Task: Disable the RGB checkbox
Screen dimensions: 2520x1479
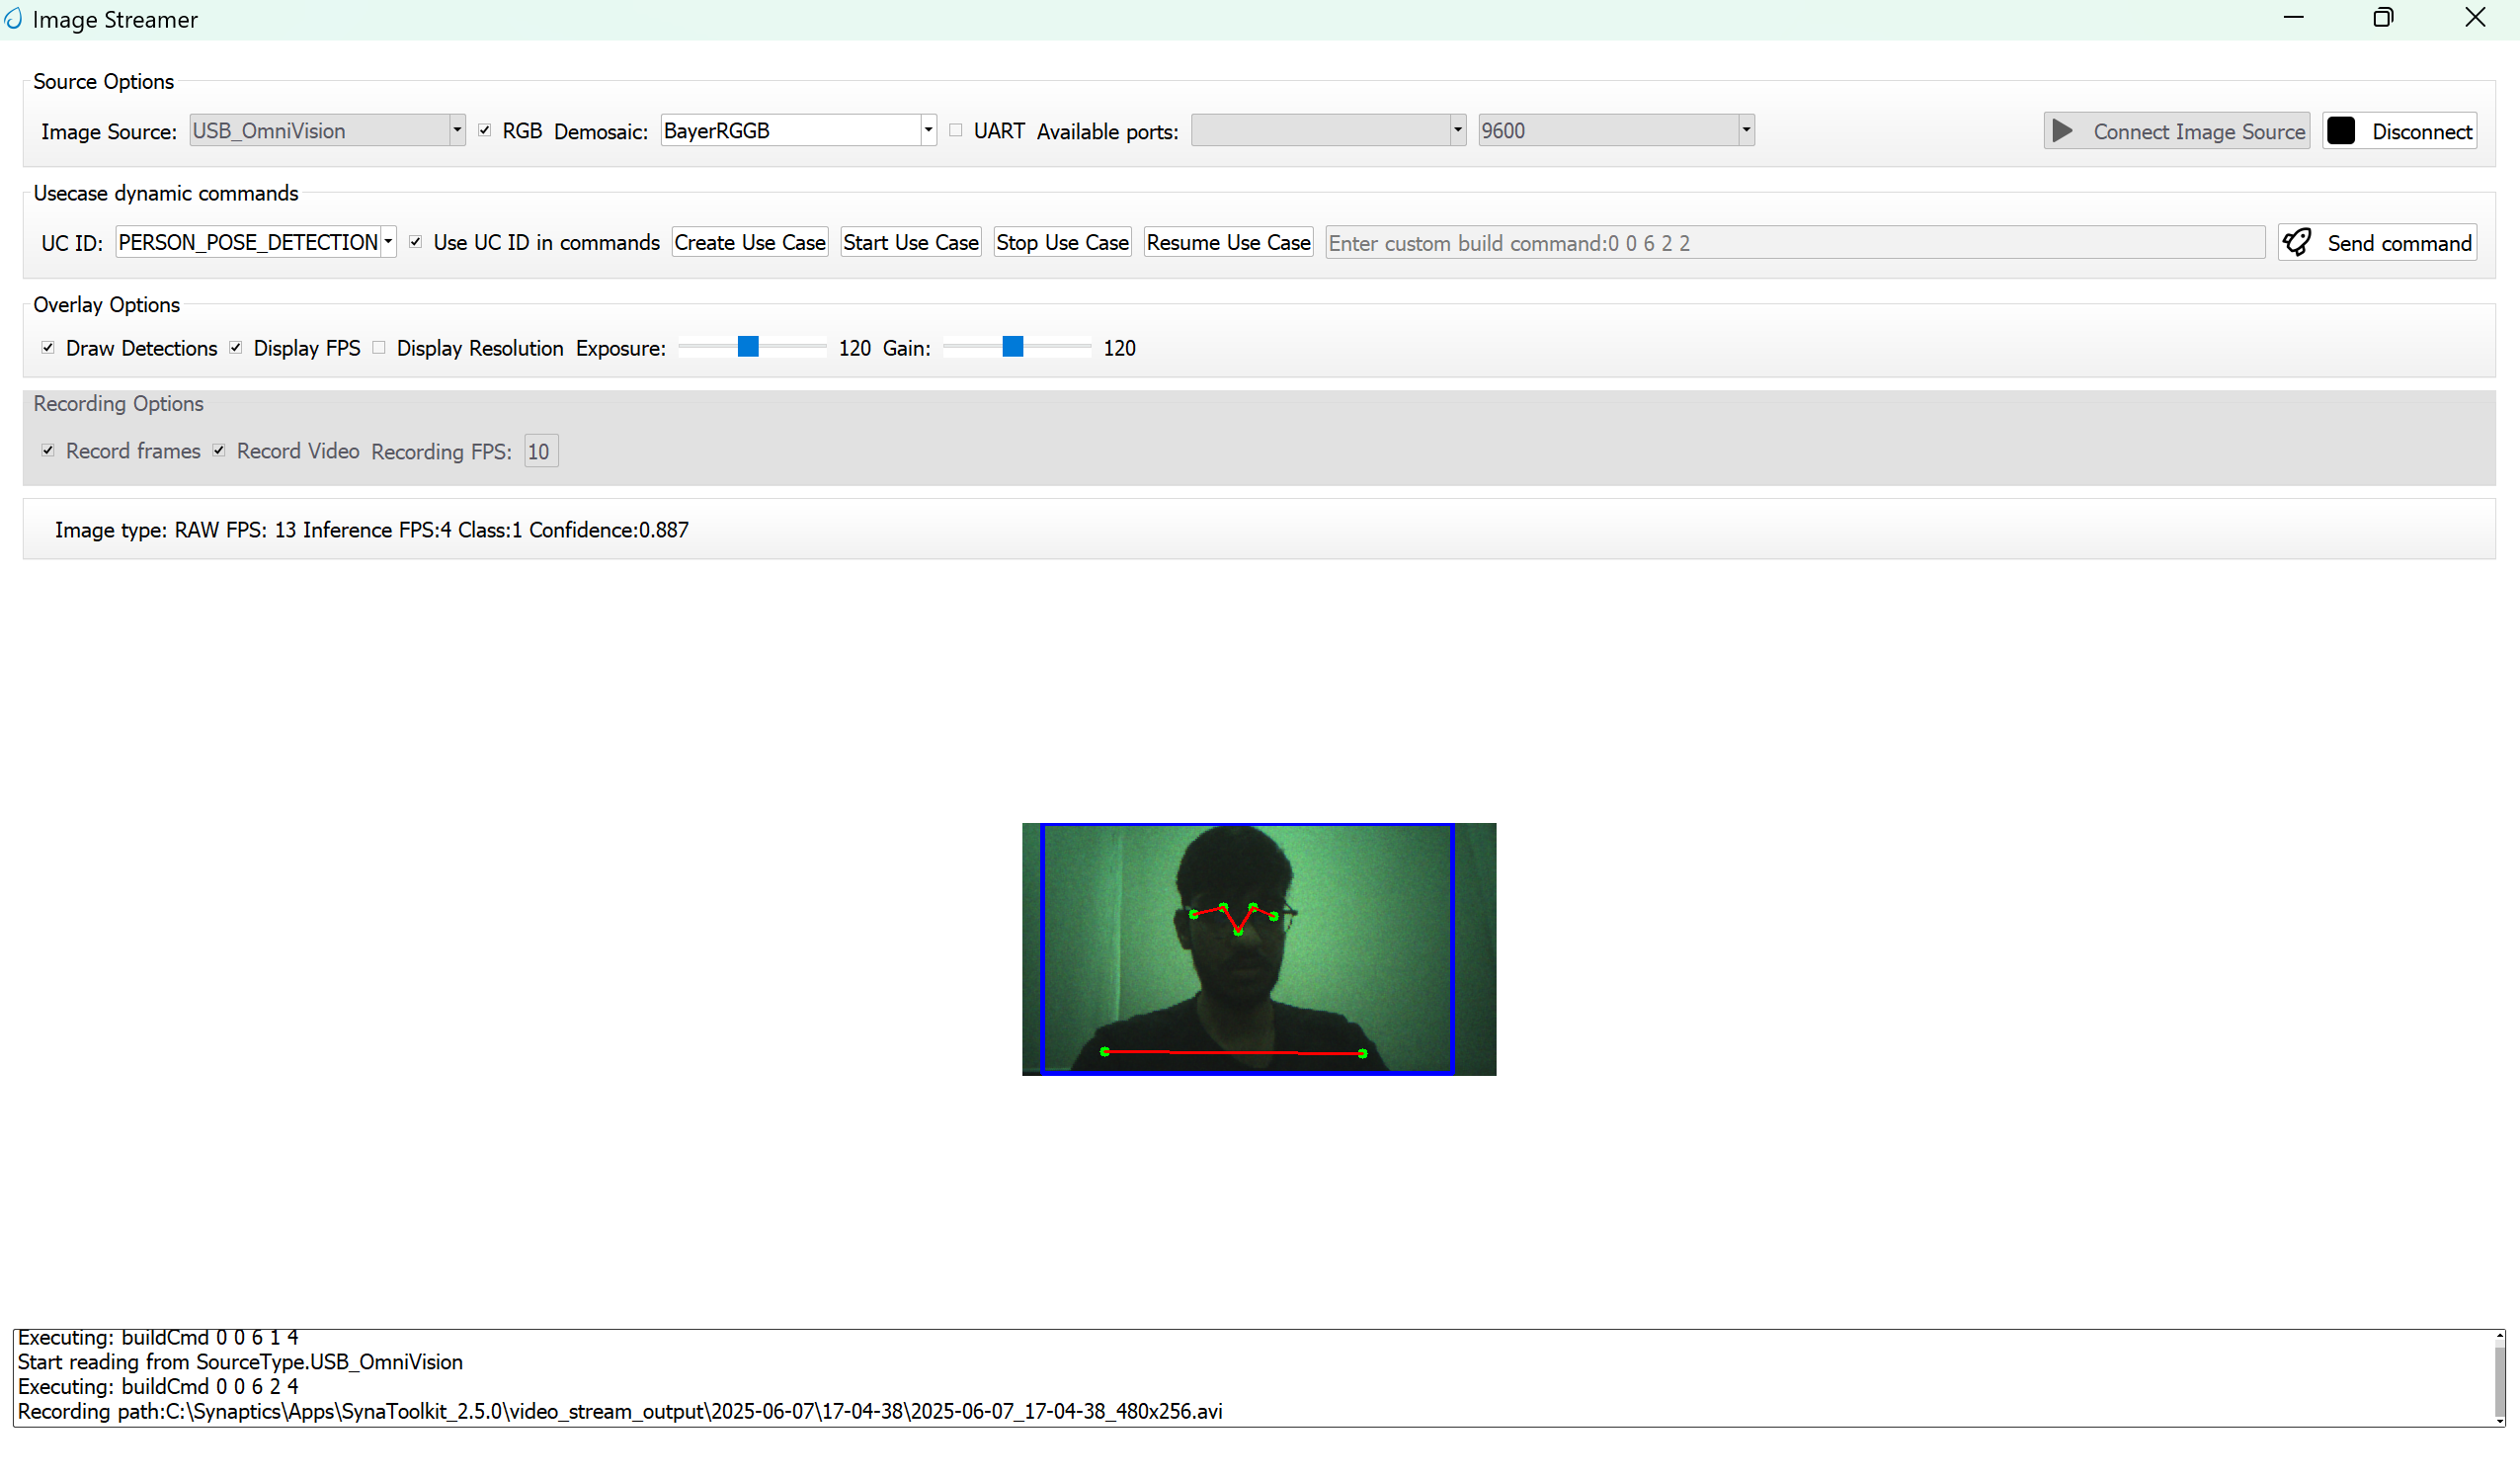Action: (x=484, y=129)
